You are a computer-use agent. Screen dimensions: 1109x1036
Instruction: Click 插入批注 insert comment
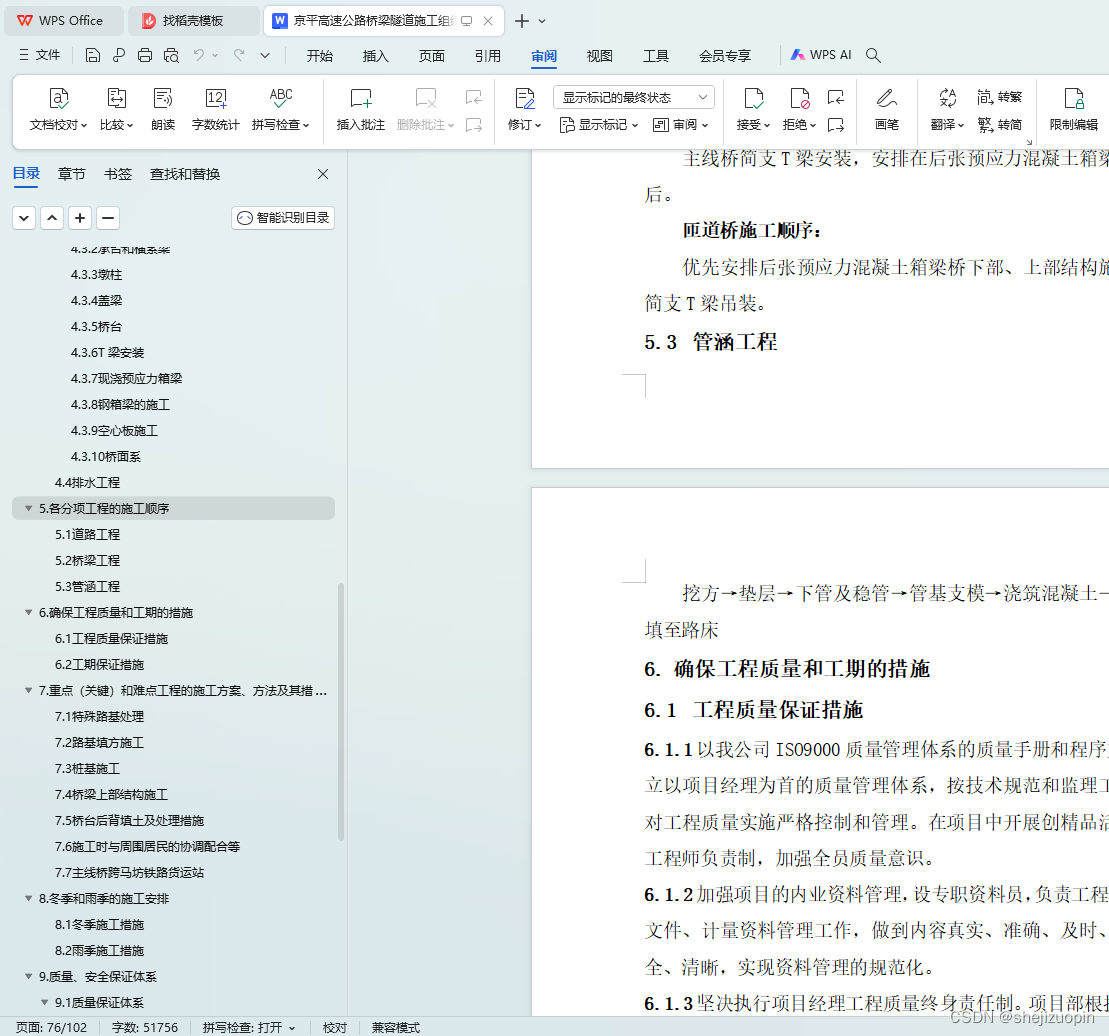point(361,109)
